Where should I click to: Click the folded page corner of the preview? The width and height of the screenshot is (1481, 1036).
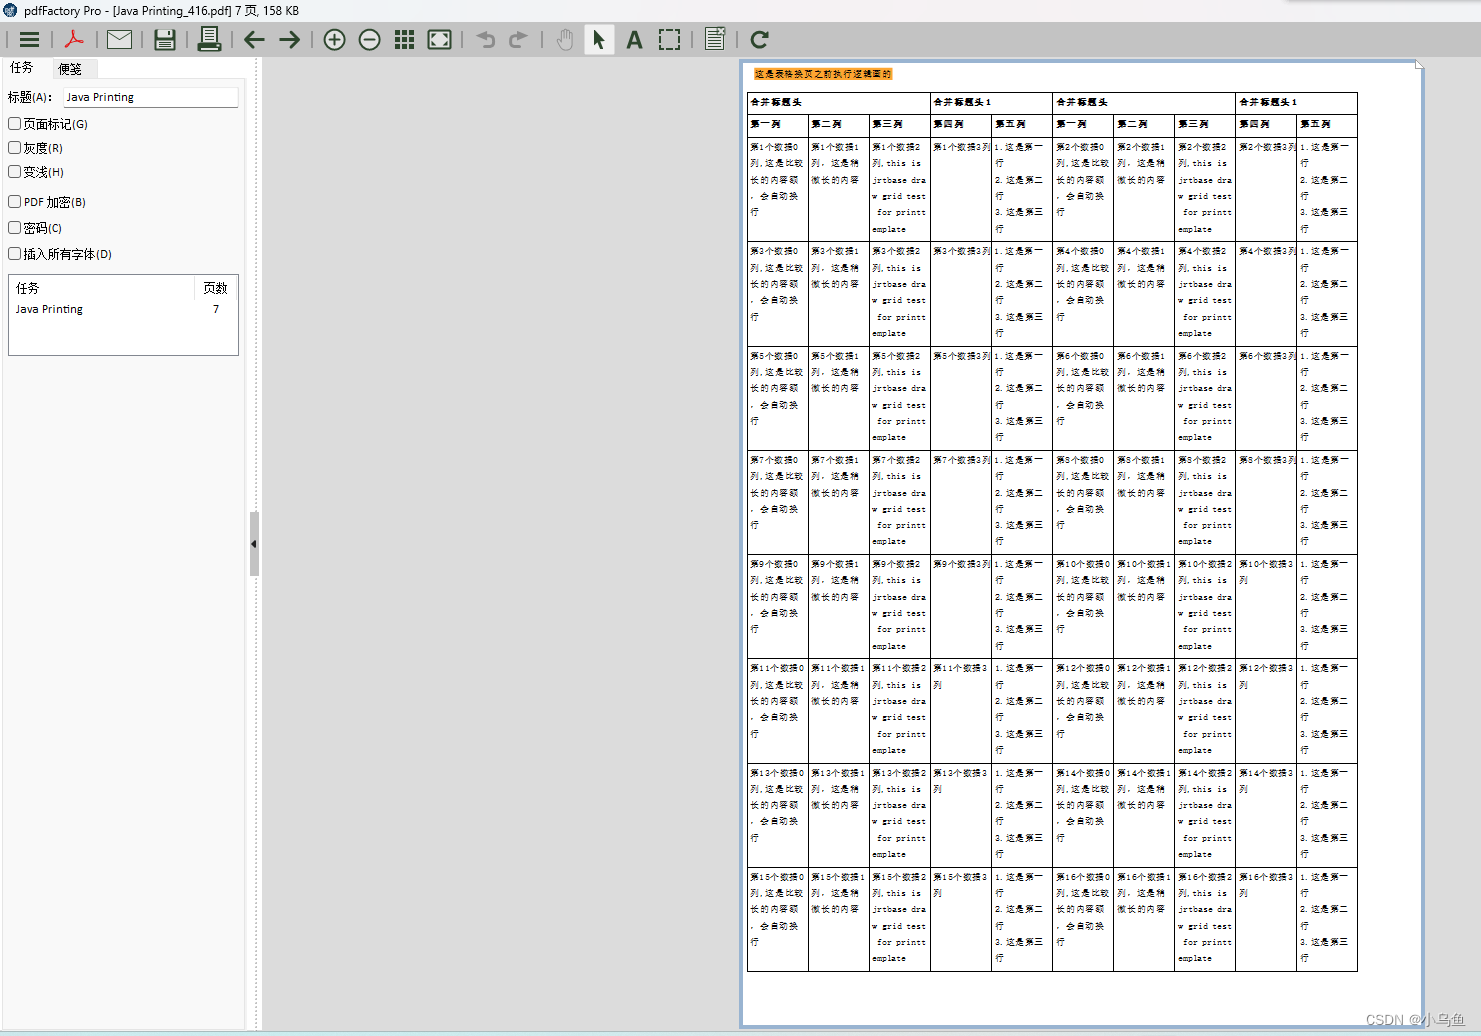pos(1418,66)
